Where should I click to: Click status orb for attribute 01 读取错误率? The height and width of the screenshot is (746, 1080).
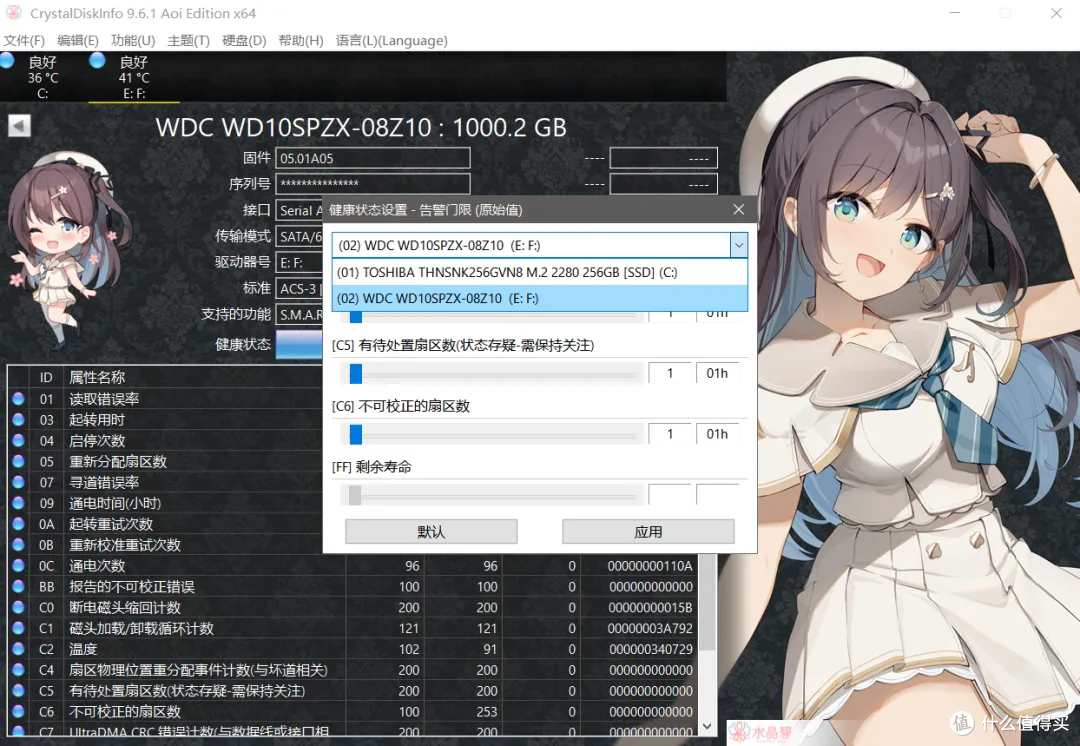19,398
